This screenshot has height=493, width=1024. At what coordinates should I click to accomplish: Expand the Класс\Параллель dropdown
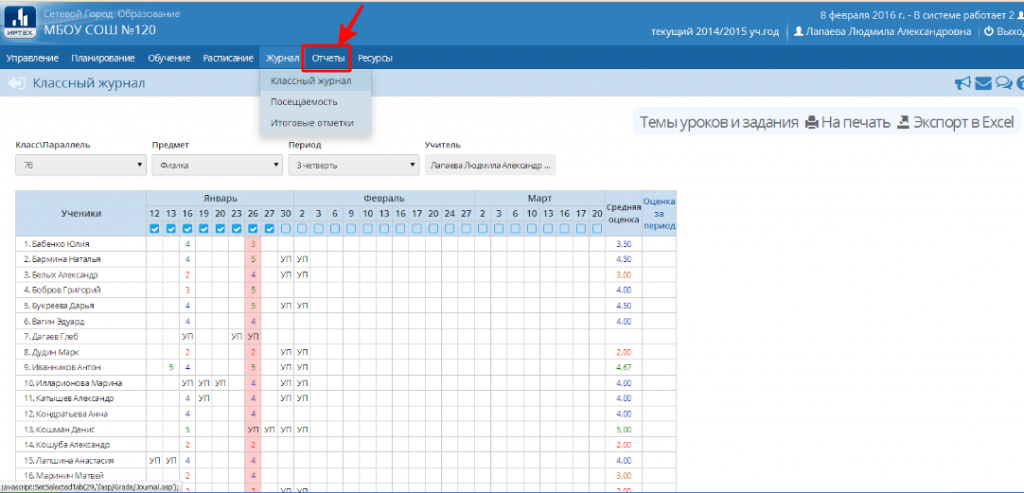click(x=80, y=165)
